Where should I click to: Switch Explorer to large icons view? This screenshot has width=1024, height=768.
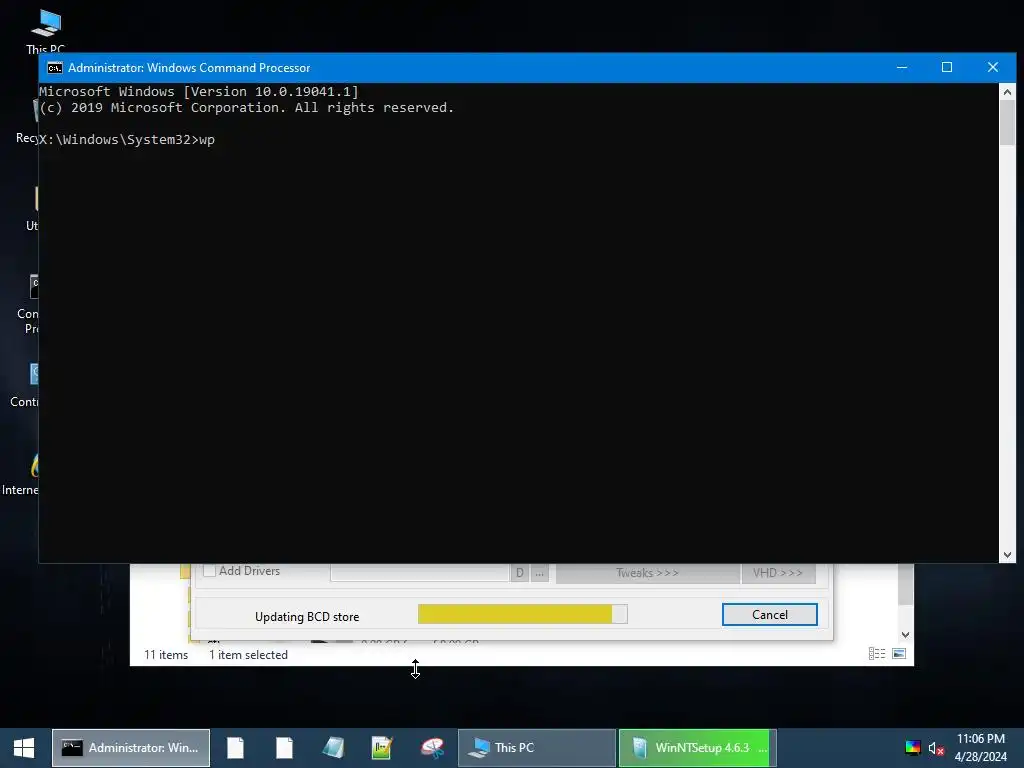[899, 654]
